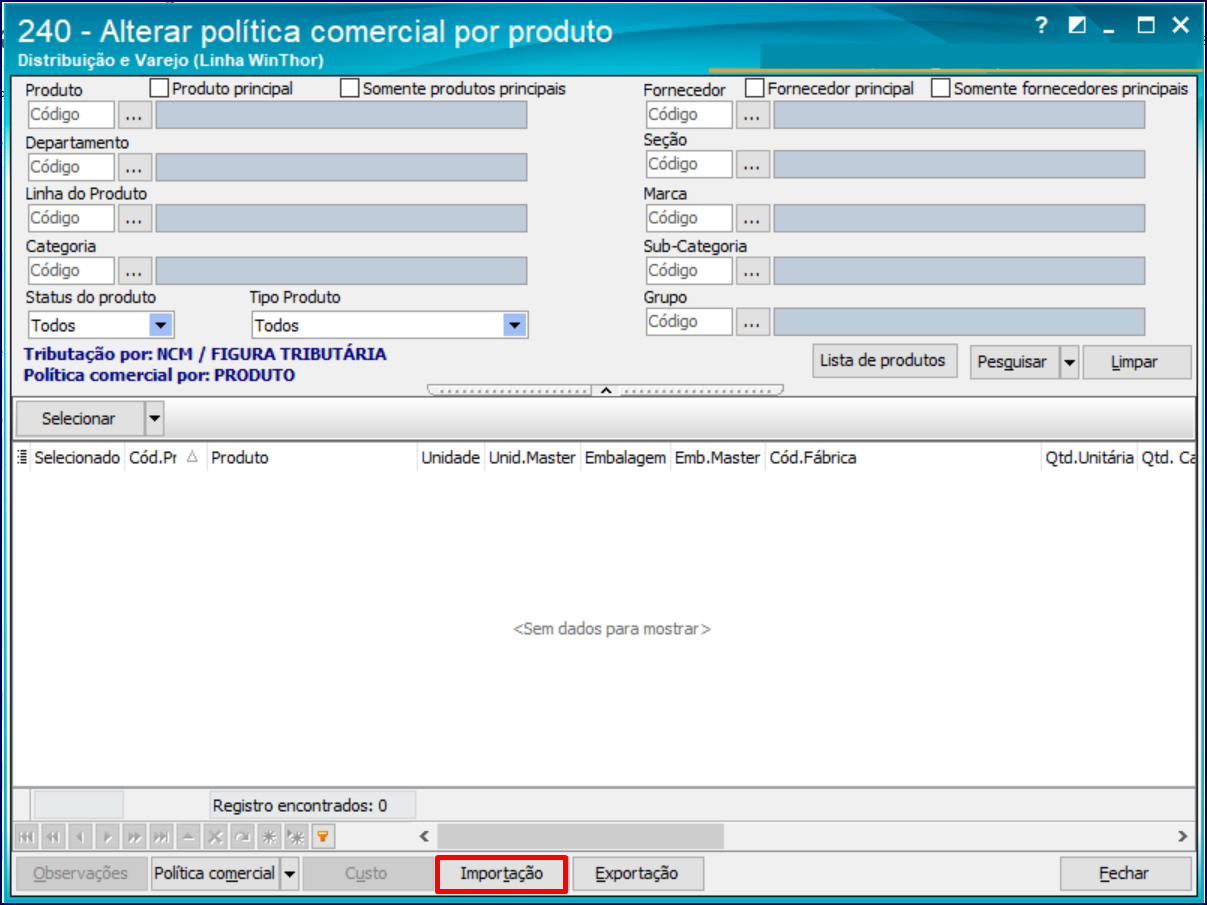The image size is (1207, 905).
Task: Click the goto bookmark asterisk navigator icon
Action: click(296, 836)
